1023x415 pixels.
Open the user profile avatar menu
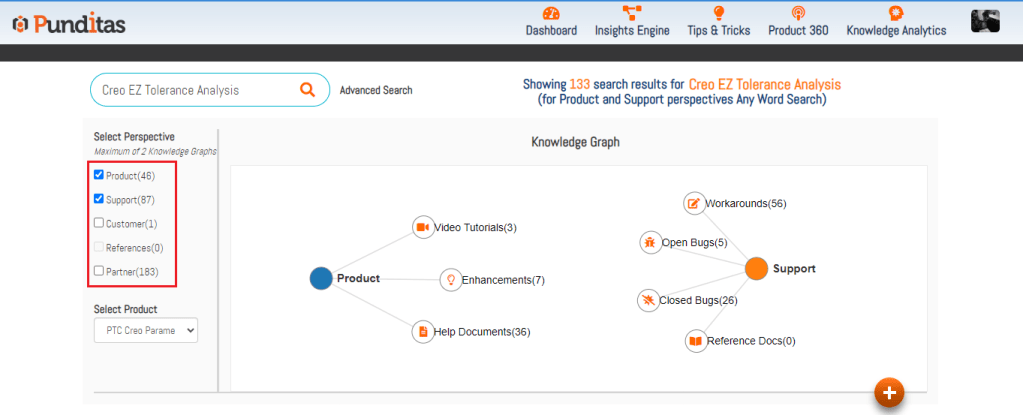(985, 21)
